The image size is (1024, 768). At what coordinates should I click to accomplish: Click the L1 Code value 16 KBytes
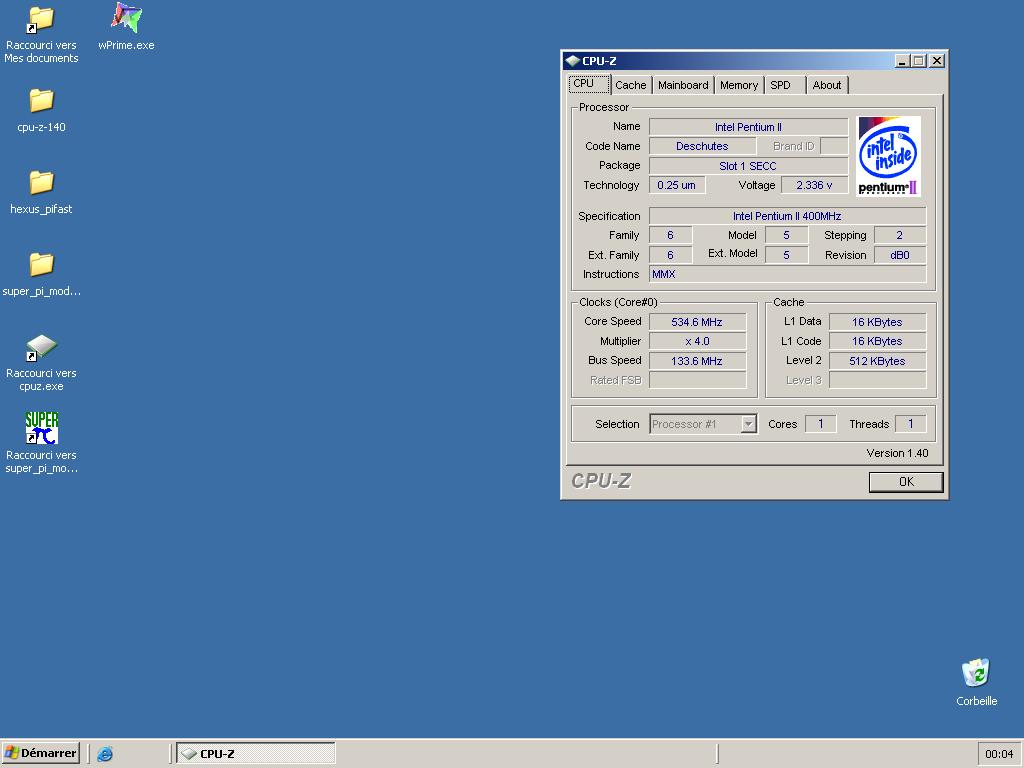click(x=877, y=342)
